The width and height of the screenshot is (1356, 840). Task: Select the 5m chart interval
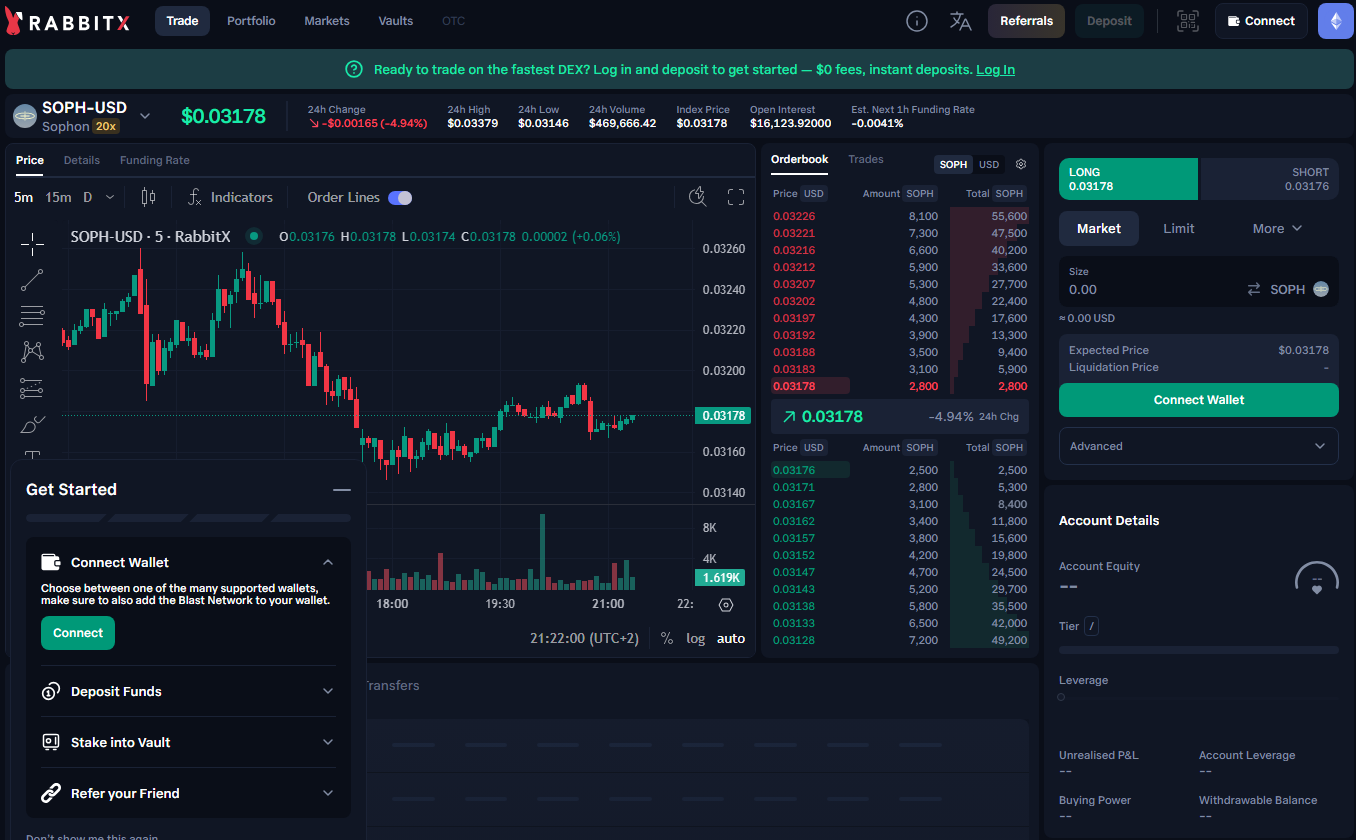click(23, 197)
